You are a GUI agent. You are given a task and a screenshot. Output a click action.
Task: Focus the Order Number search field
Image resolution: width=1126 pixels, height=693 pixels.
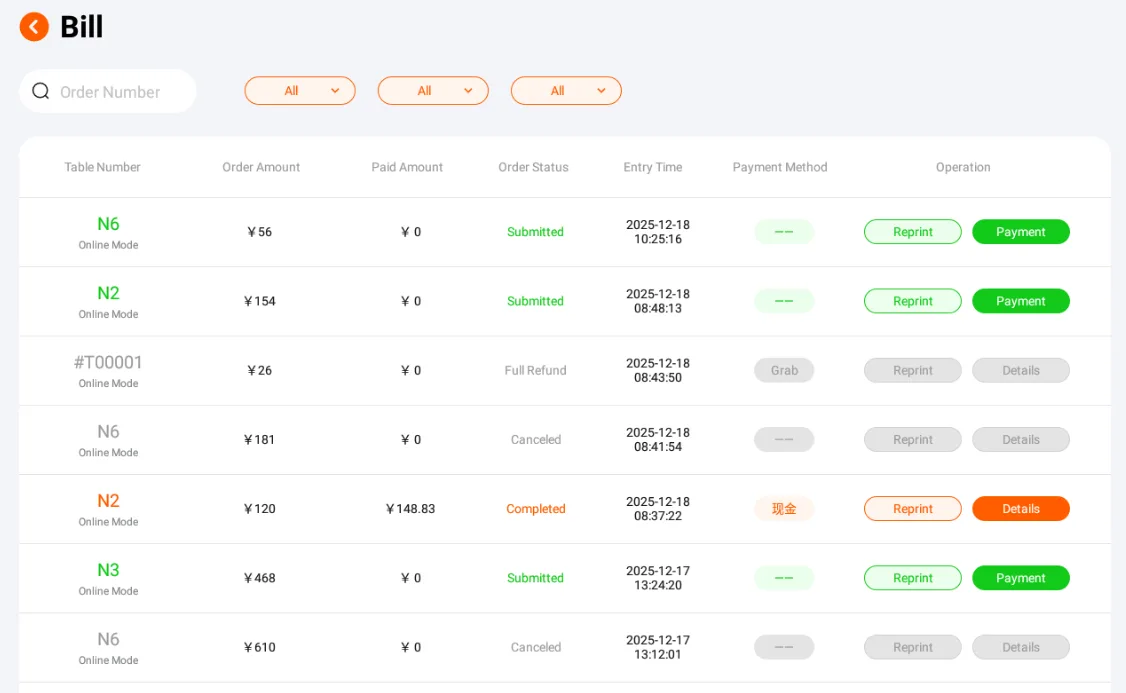[x=108, y=91]
